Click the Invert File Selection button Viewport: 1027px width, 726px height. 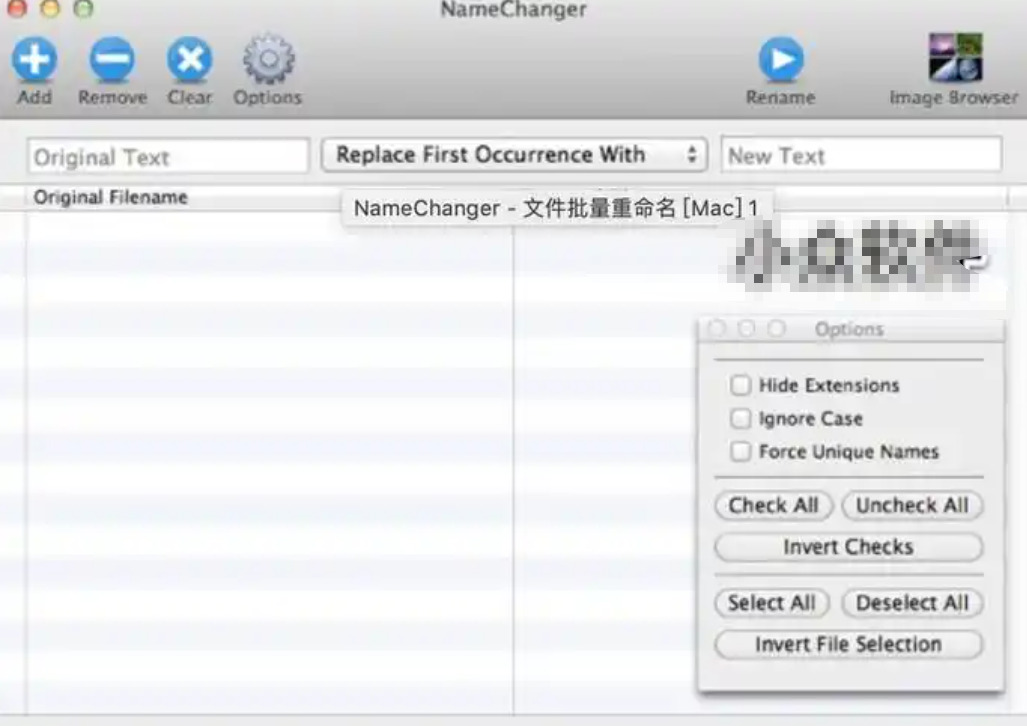coord(849,644)
